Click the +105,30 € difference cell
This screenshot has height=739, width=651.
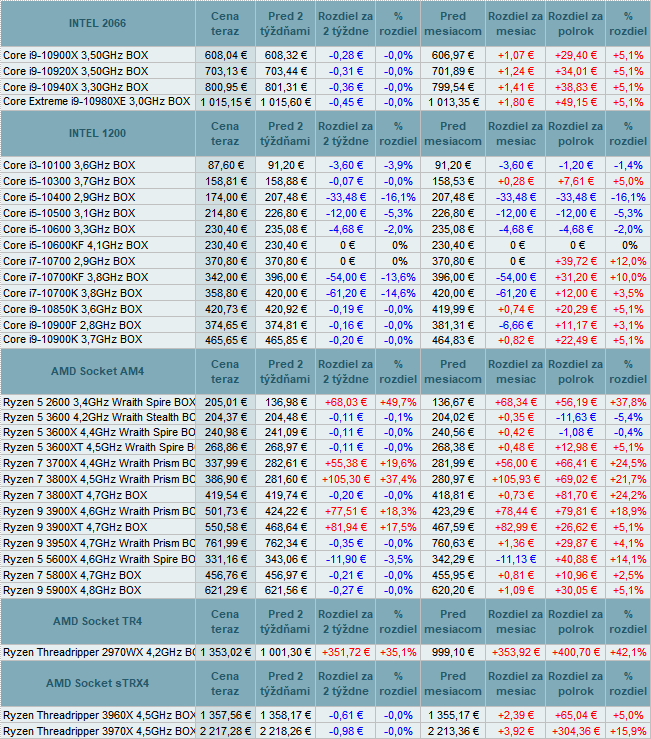pos(346,480)
